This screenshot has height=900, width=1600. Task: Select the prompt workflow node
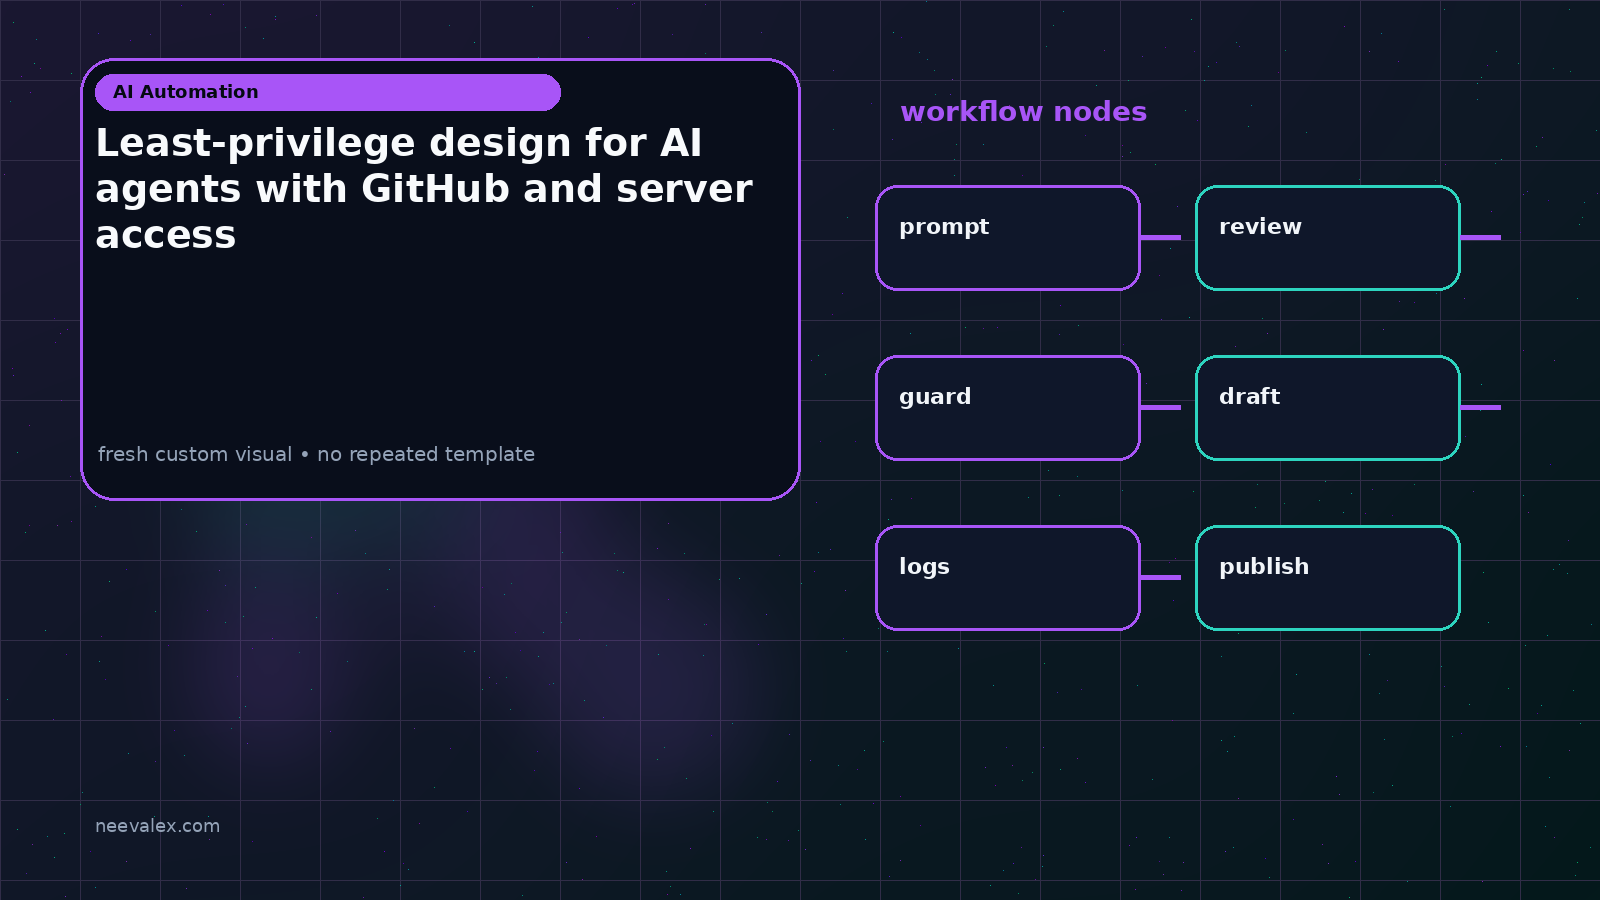(1008, 238)
